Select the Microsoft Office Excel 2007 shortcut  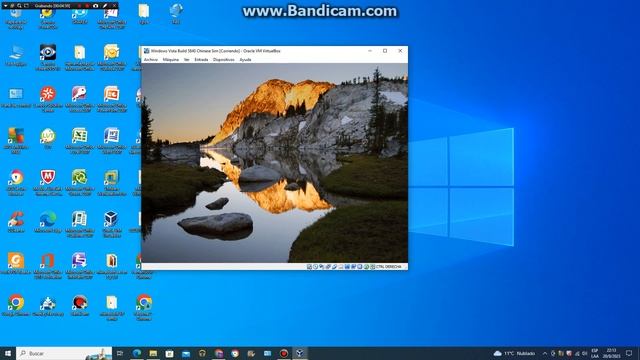coord(80,136)
